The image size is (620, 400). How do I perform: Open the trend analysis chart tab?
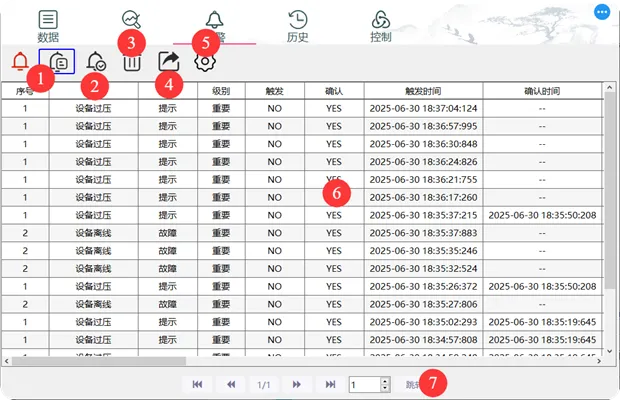click(131, 20)
